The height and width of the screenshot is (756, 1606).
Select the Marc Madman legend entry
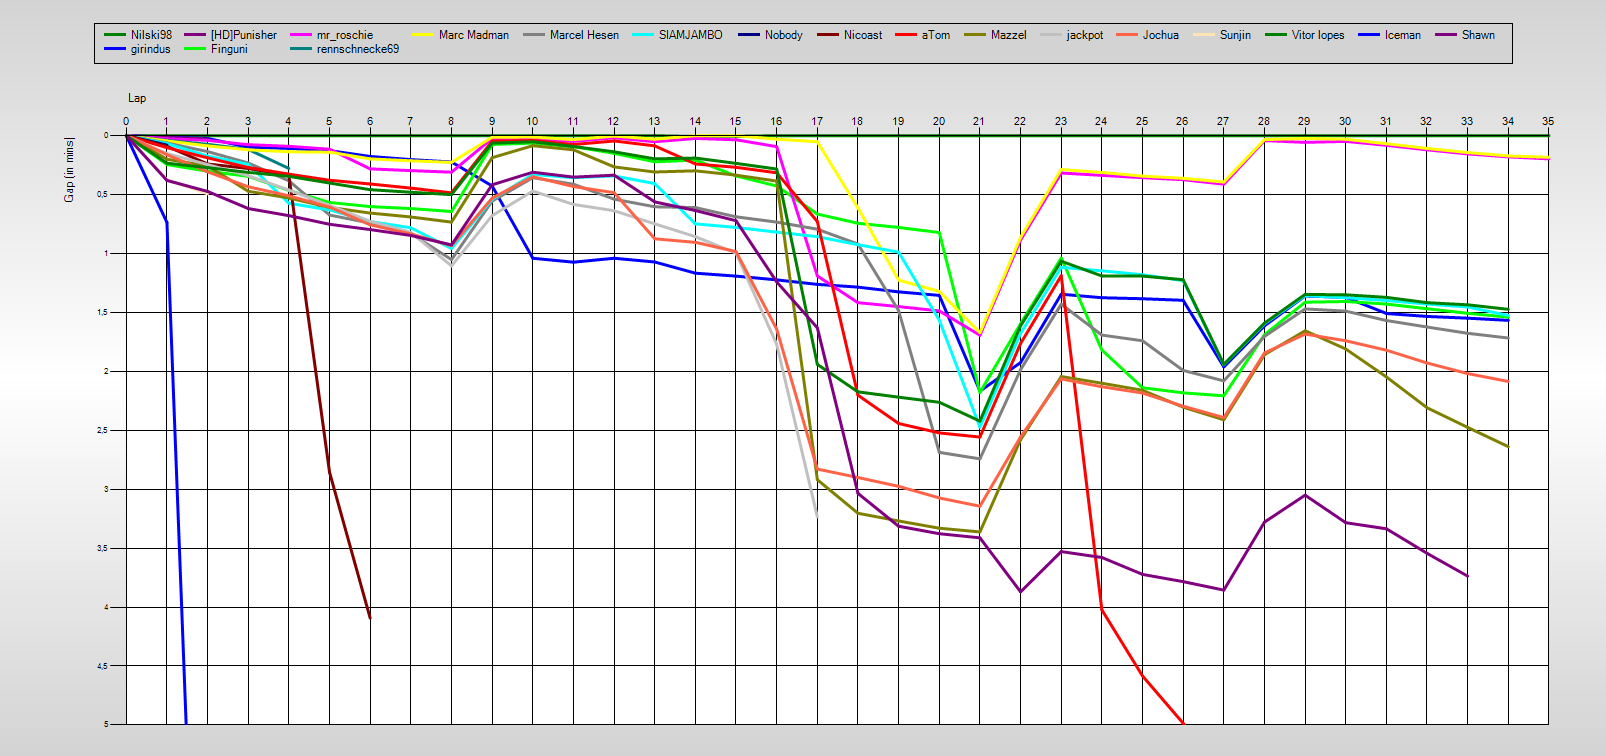[473, 35]
